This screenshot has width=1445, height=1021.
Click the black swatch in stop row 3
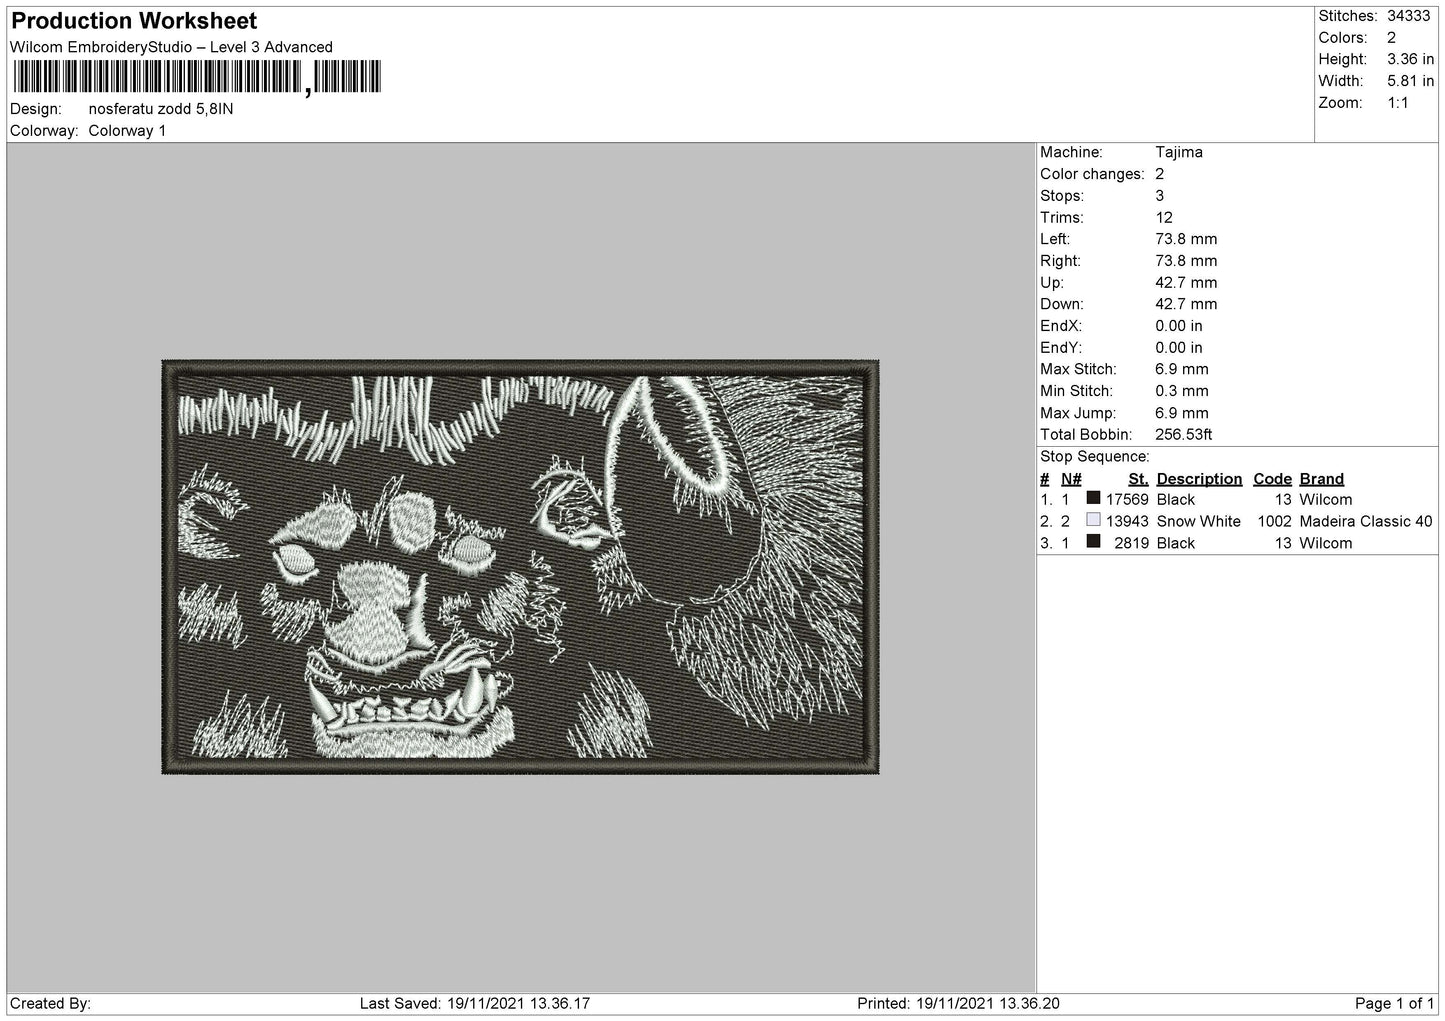click(x=1093, y=541)
